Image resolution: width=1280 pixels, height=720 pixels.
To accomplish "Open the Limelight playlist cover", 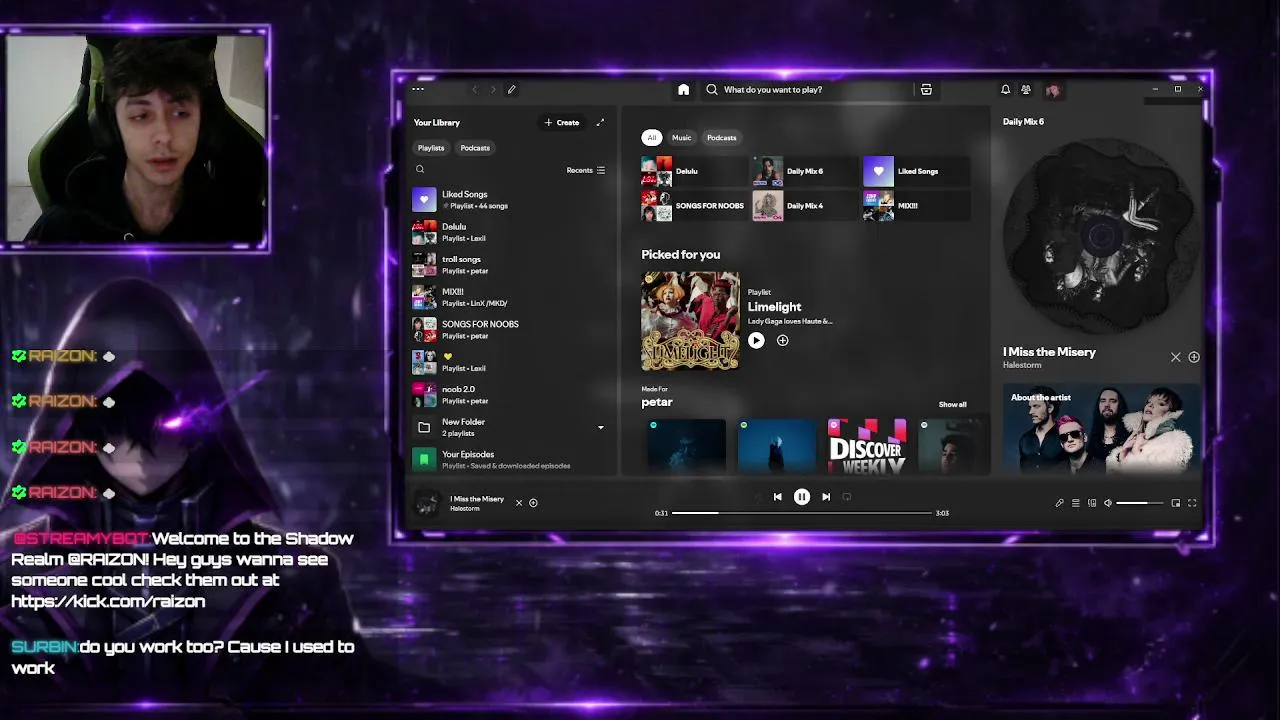I will tap(690, 321).
